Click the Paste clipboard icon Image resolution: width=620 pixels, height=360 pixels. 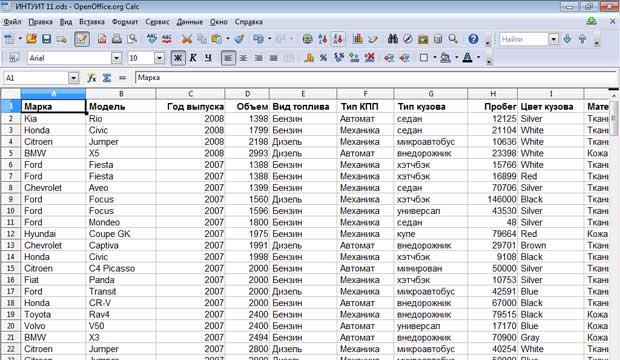[217, 39]
